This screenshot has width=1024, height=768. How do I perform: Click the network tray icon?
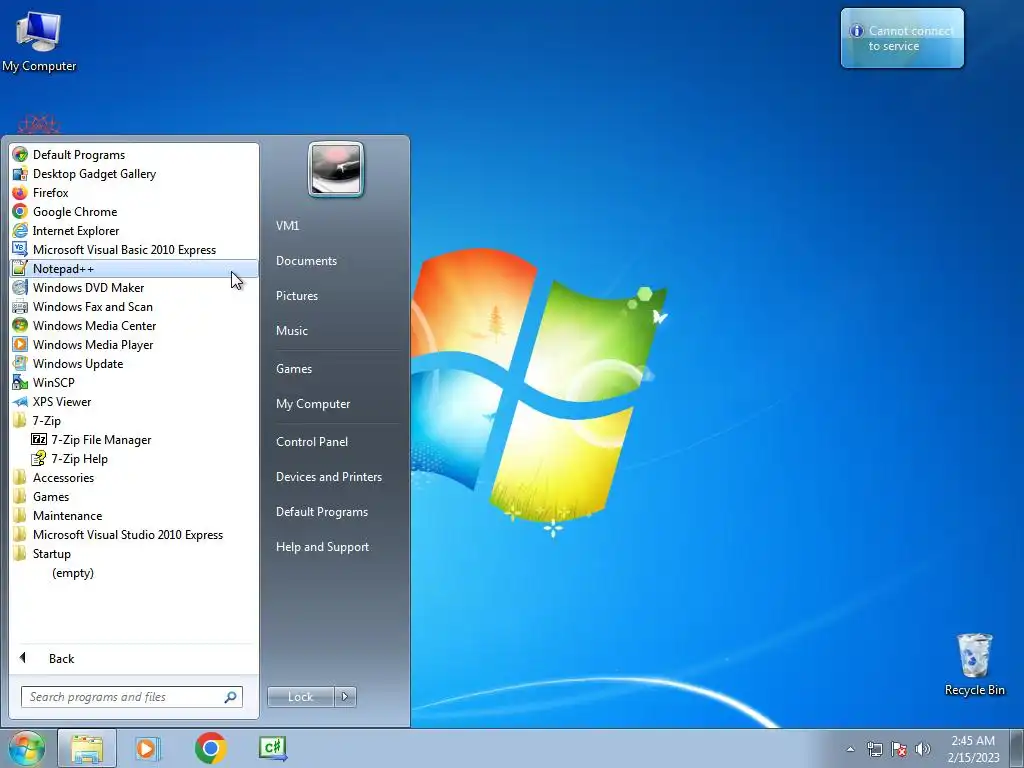pyautogui.click(x=874, y=749)
